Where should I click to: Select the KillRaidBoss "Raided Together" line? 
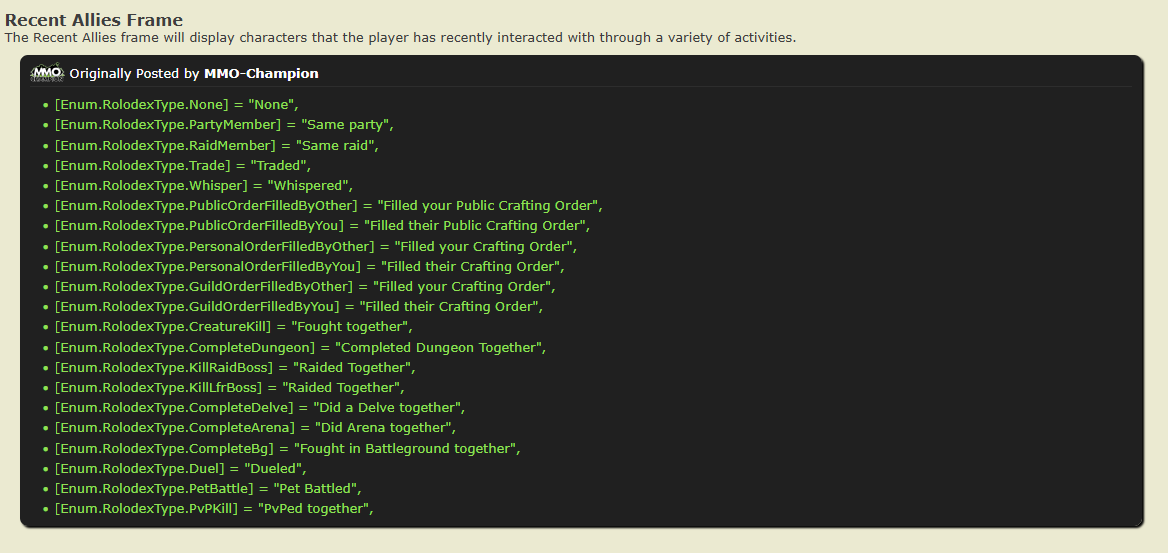(235, 367)
